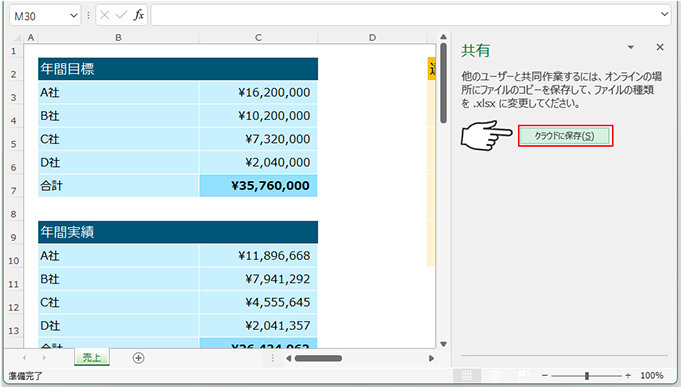Click 合計 label in row 7
The width and height of the screenshot is (681, 387).
point(118,185)
